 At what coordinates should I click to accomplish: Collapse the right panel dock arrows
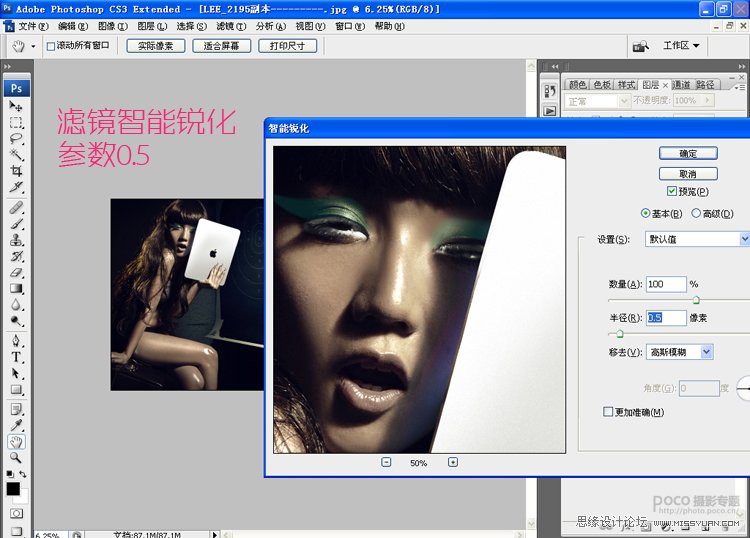(x=741, y=66)
